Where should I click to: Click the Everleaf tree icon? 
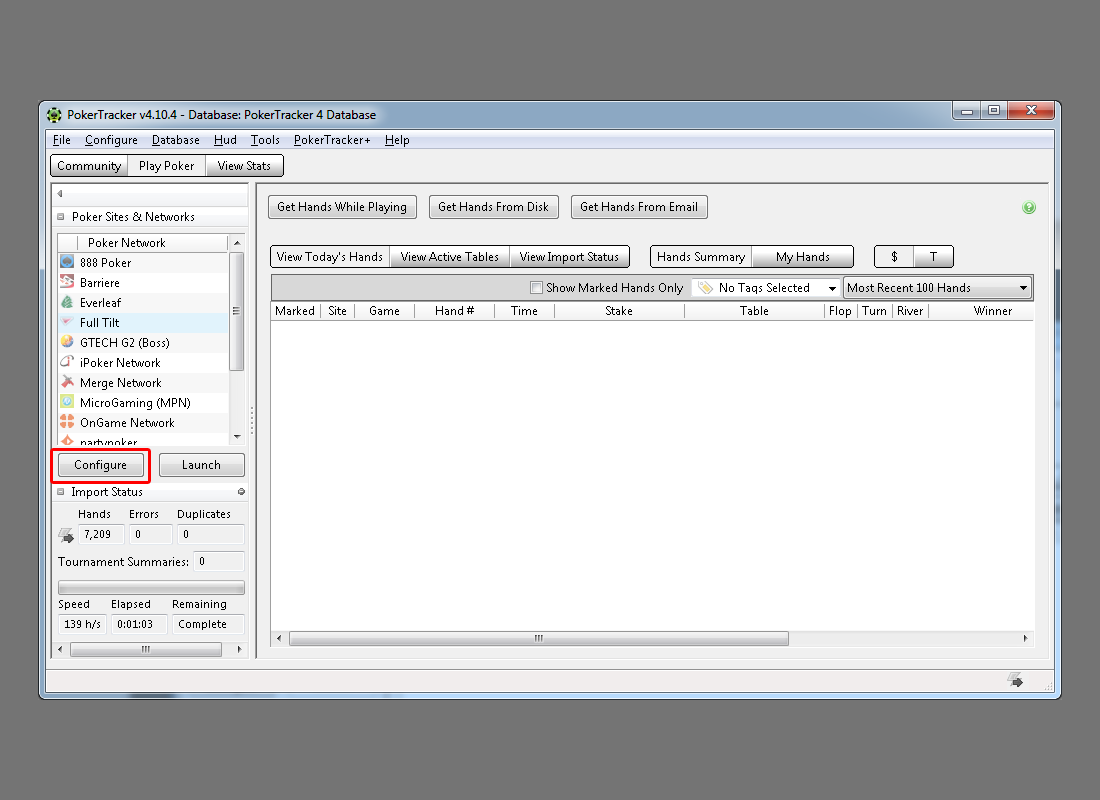67,302
